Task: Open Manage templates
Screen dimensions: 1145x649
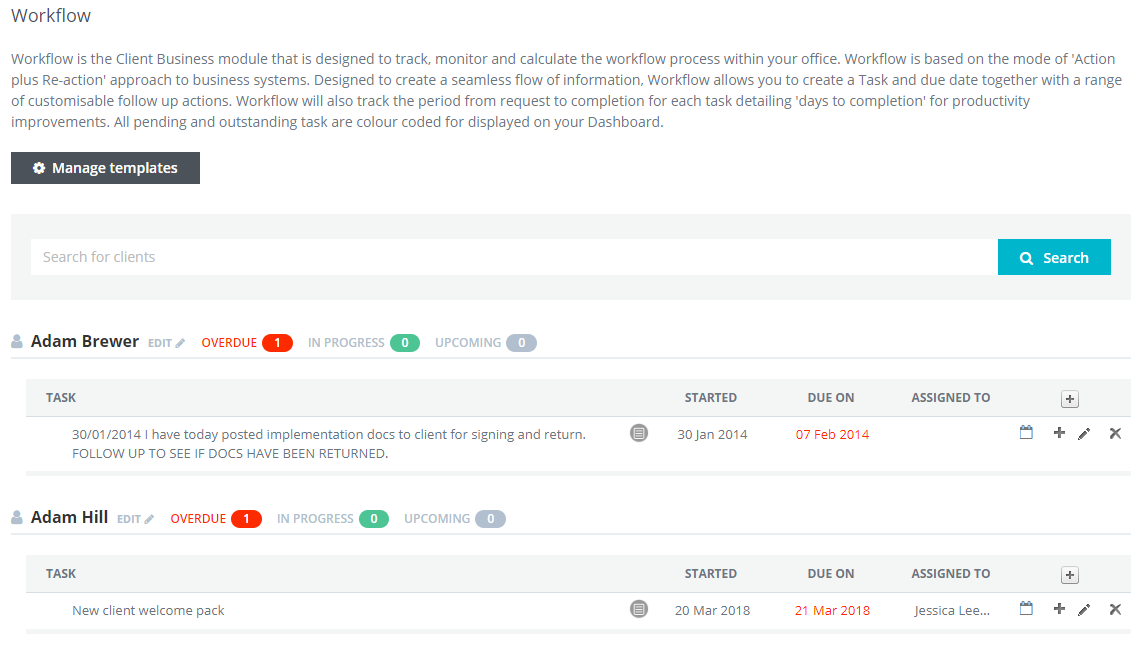Action: [105, 168]
